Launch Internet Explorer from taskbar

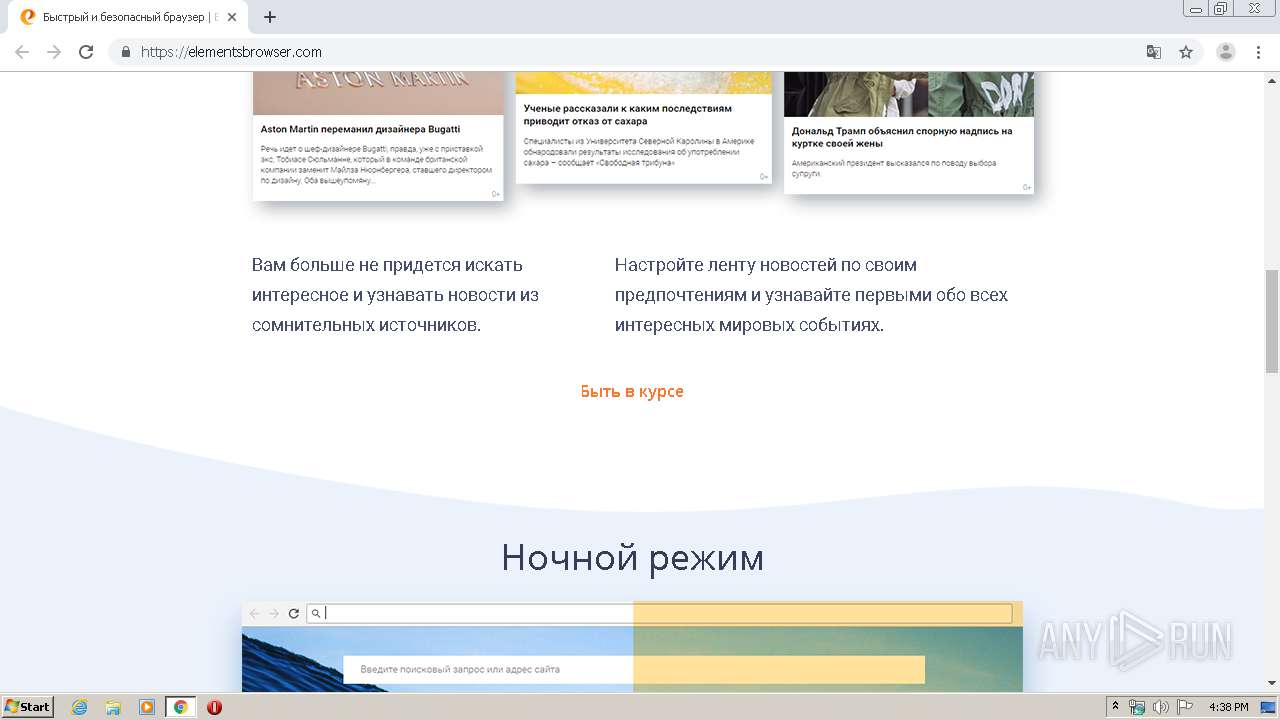coord(80,707)
